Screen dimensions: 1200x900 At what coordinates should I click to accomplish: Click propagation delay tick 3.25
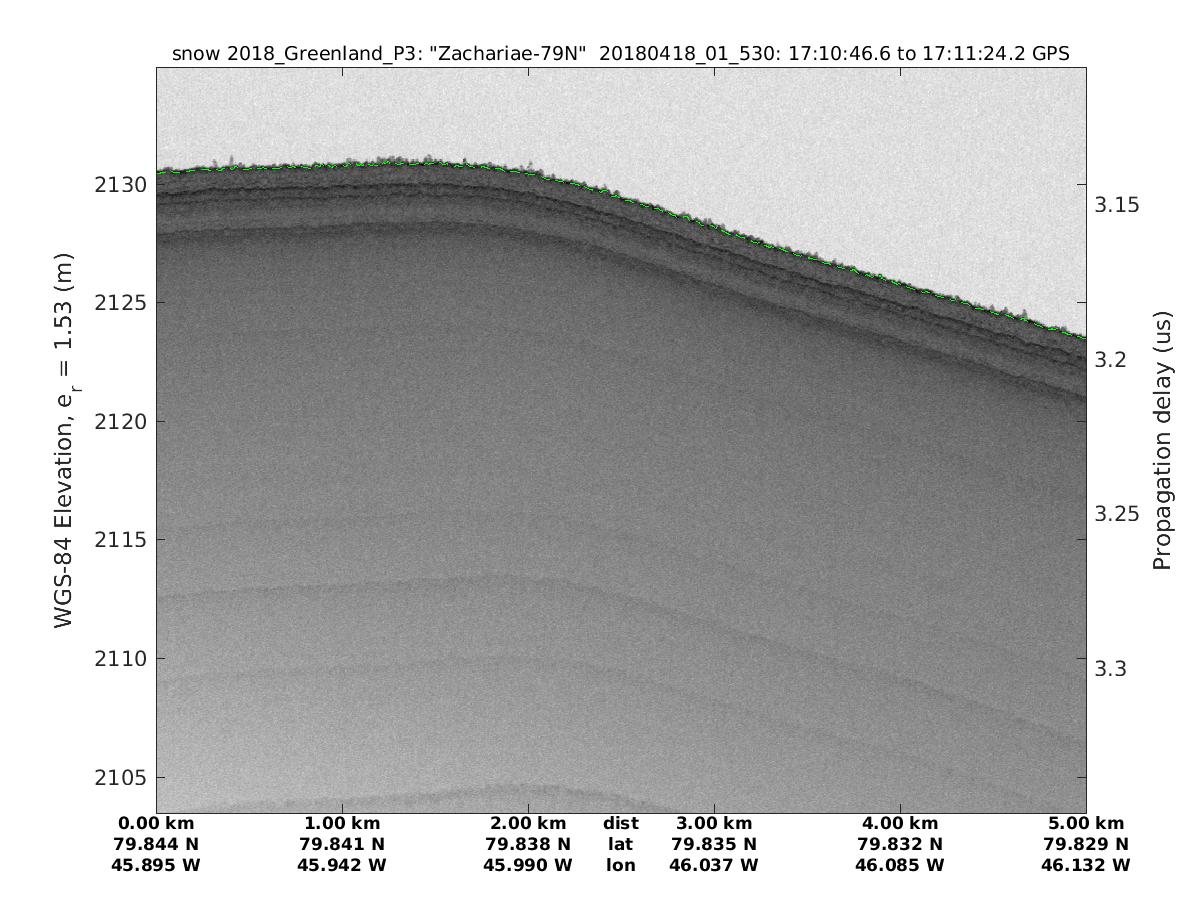coord(1117,513)
